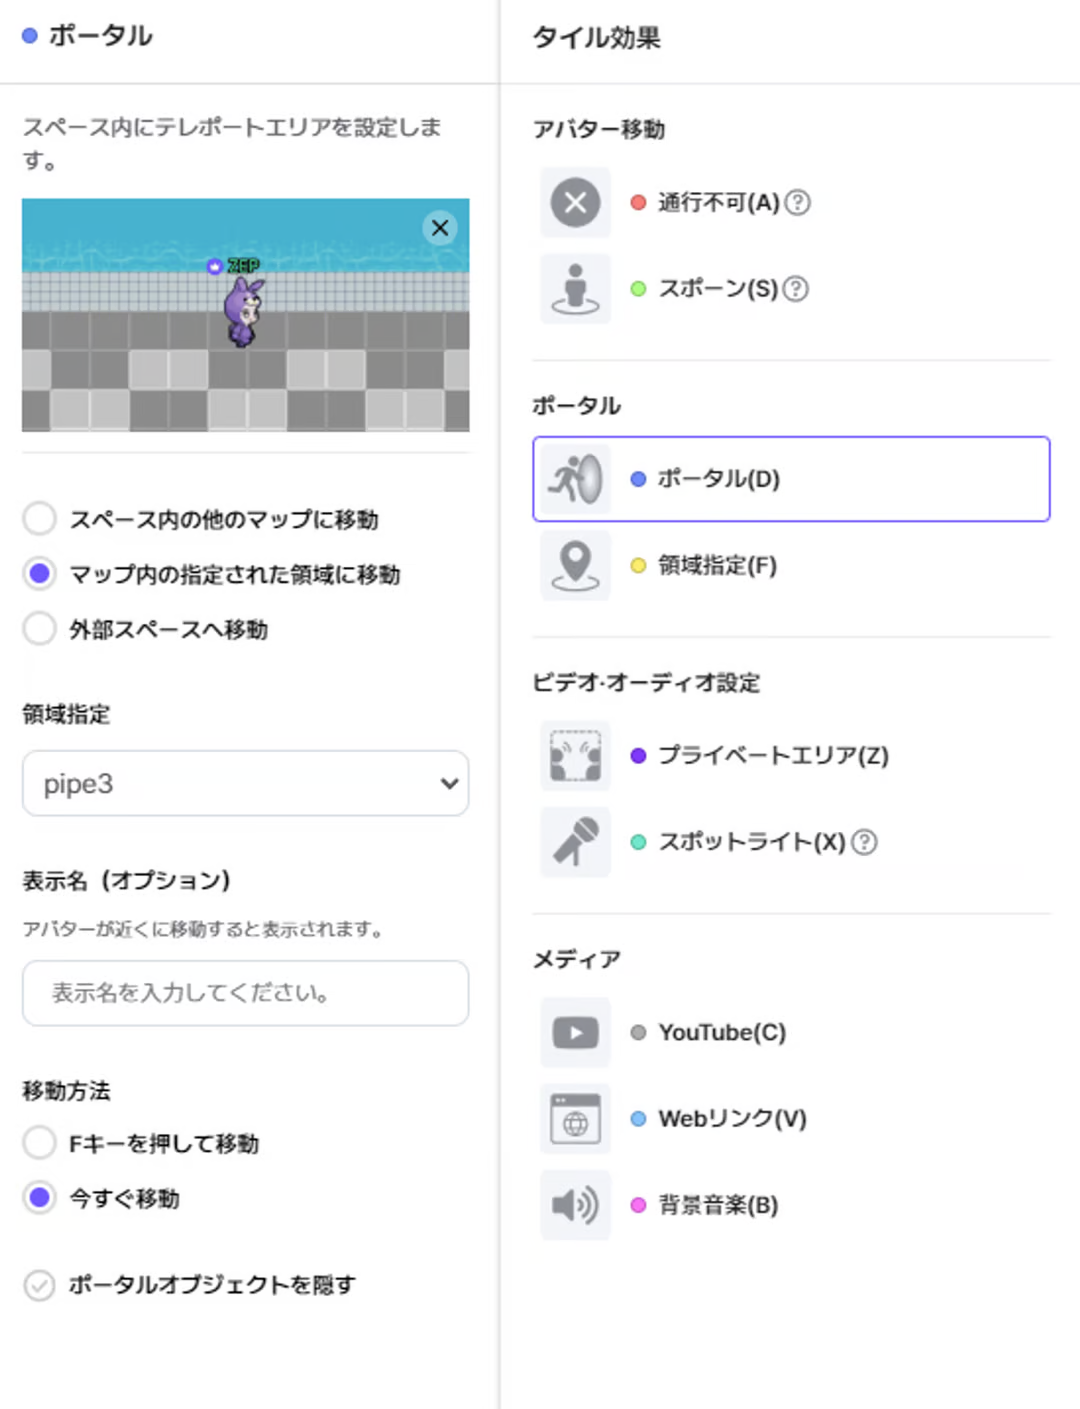Close the portal preview image
Image resolution: width=1080 pixels, height=1409 pixels.
(439, 228)
